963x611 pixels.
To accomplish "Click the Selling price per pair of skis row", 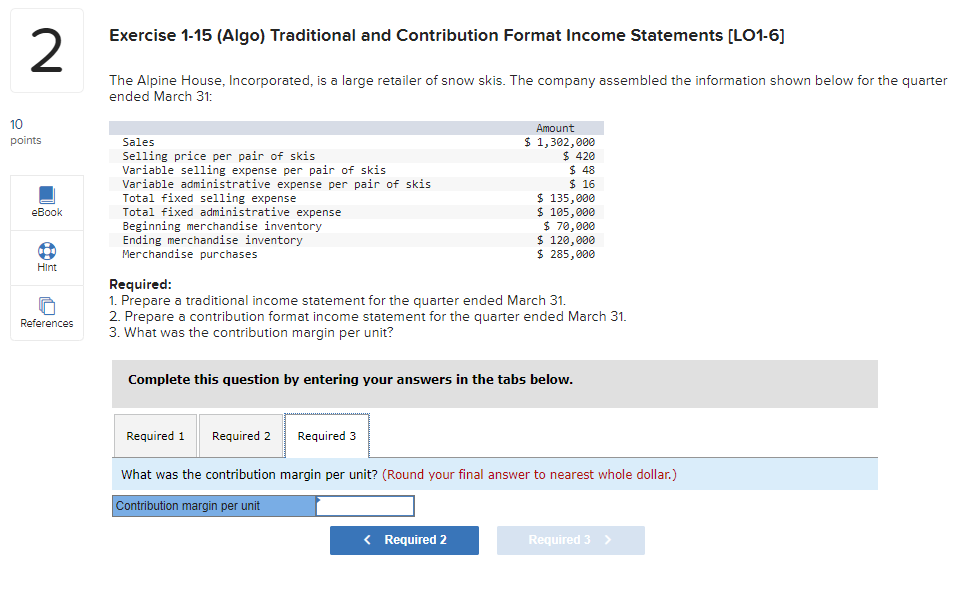I will coord(356,156).
